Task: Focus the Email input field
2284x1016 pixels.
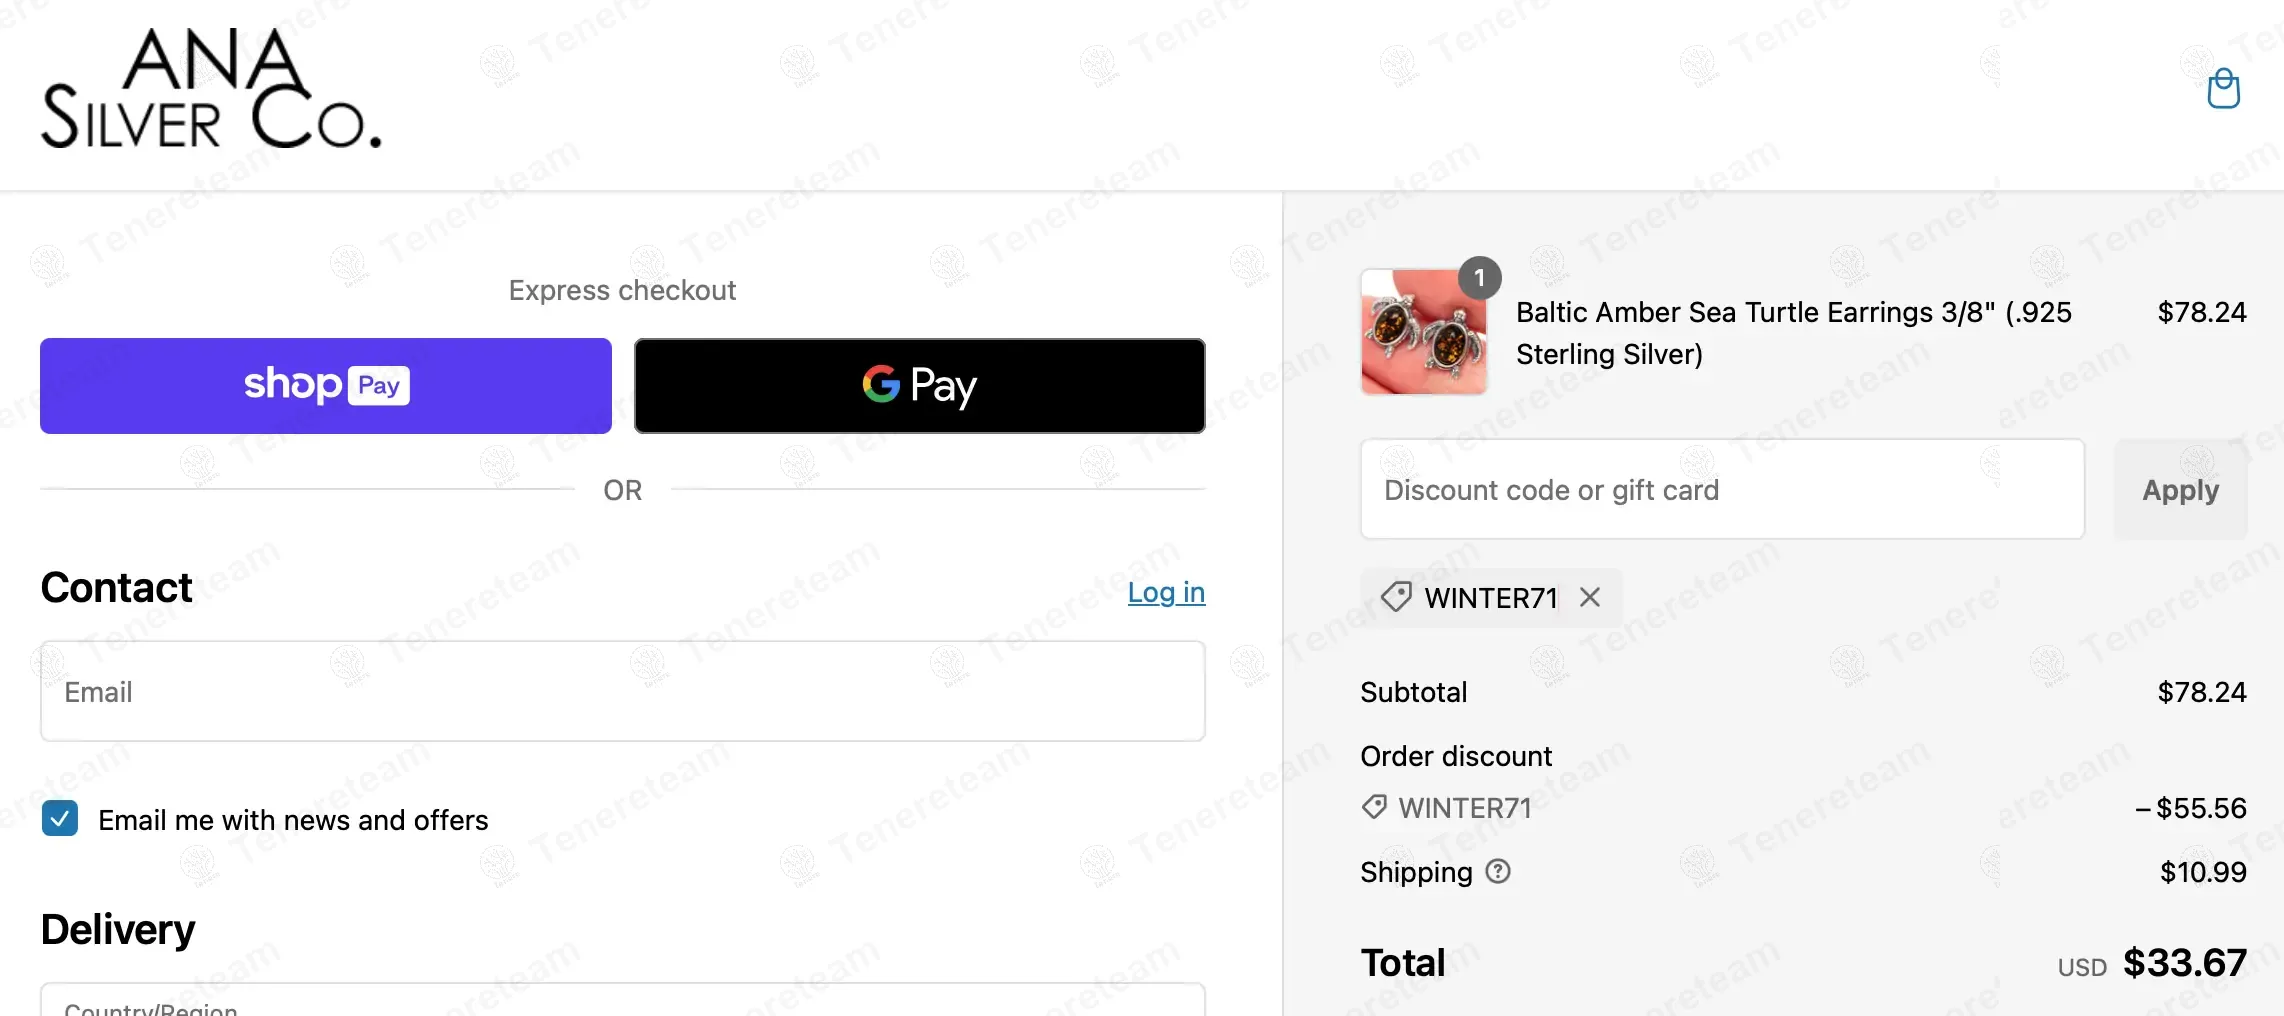Action: click(622, 692)
